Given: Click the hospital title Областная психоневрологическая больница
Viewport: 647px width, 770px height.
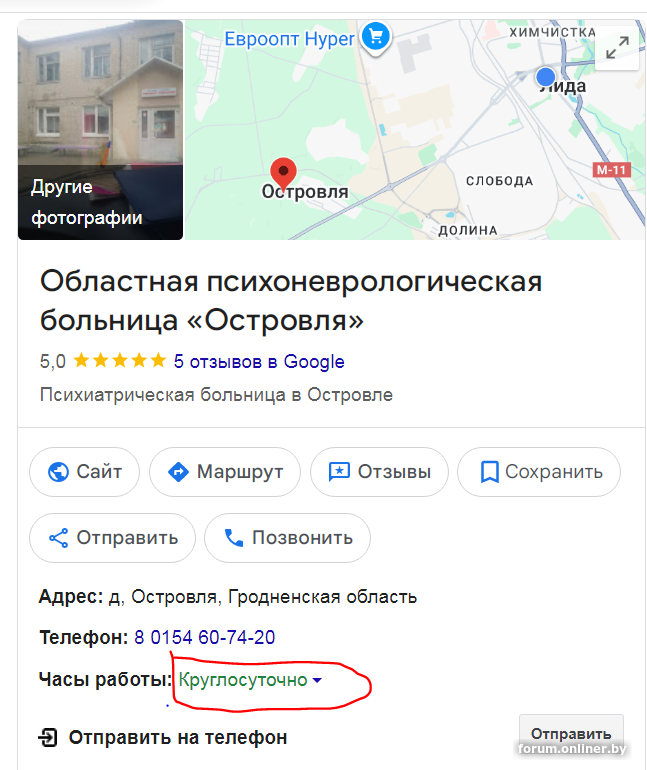Looking at the screenshot, I should (291, 301).
